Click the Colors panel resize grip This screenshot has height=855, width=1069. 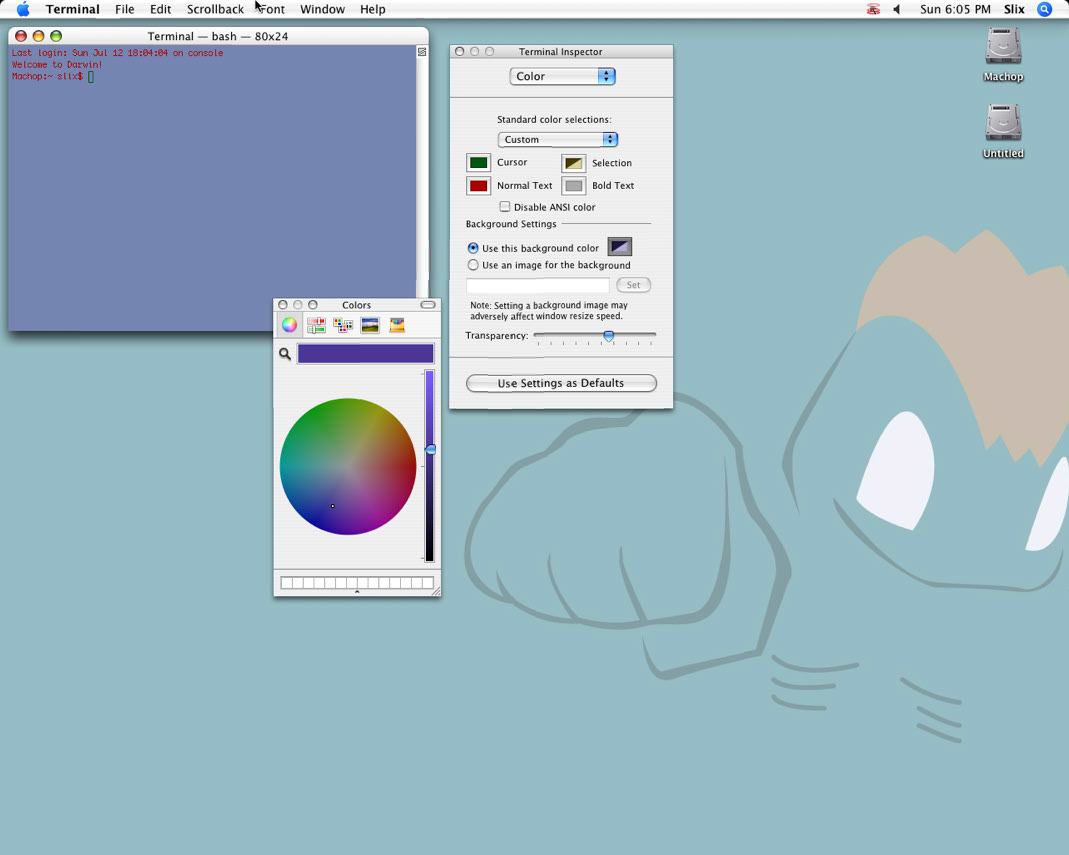436,591
